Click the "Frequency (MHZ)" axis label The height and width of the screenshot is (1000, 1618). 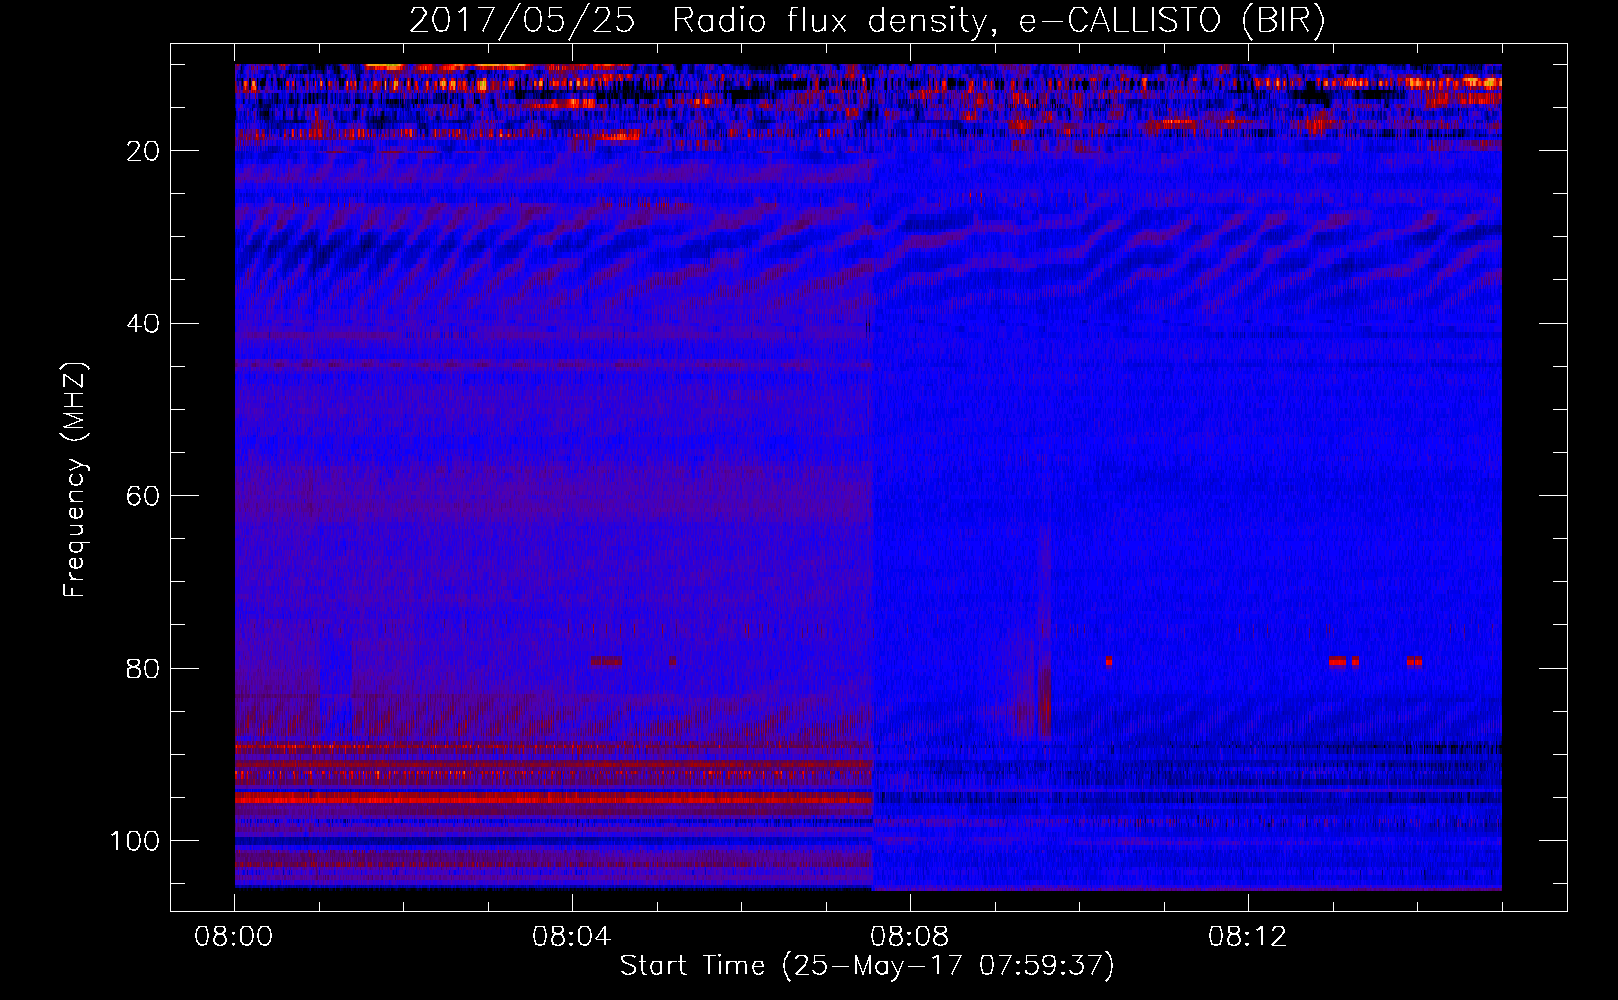[x=75, y=480]
